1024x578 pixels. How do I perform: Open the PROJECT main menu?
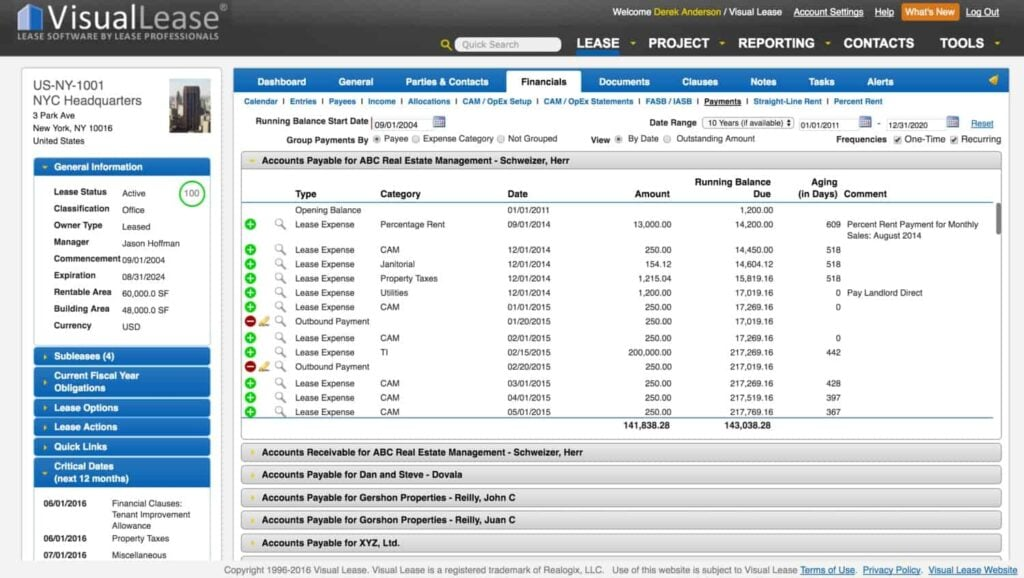679,43
